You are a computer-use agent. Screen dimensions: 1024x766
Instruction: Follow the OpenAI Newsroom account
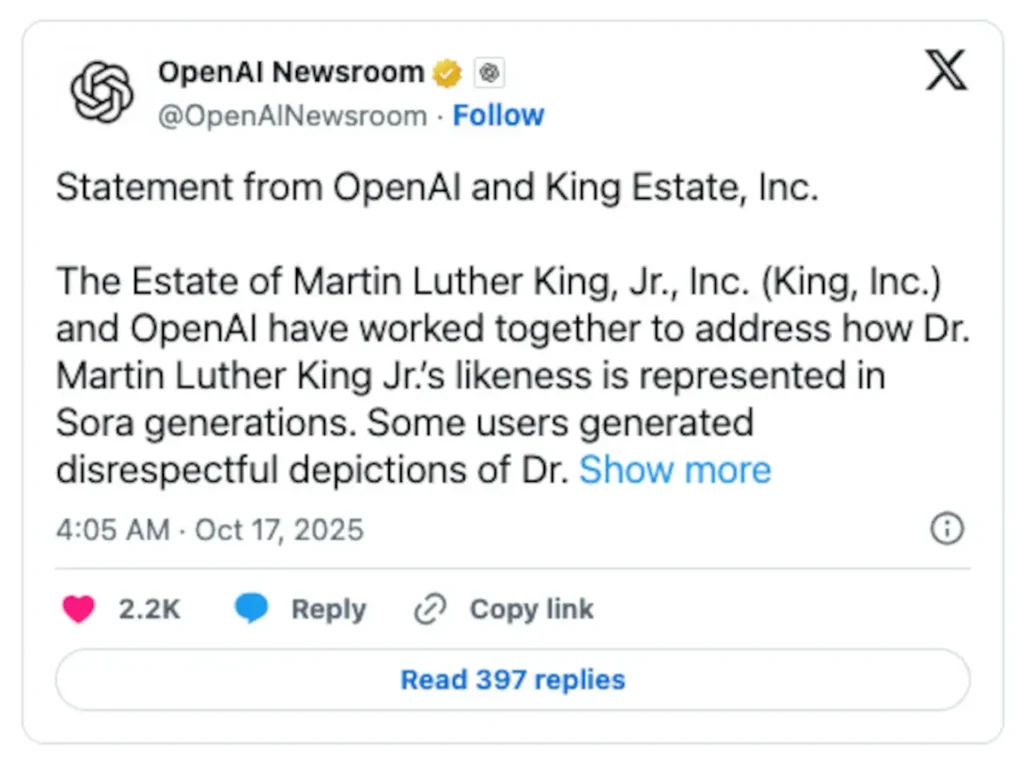pyautogui.click(x=498, y=116)
